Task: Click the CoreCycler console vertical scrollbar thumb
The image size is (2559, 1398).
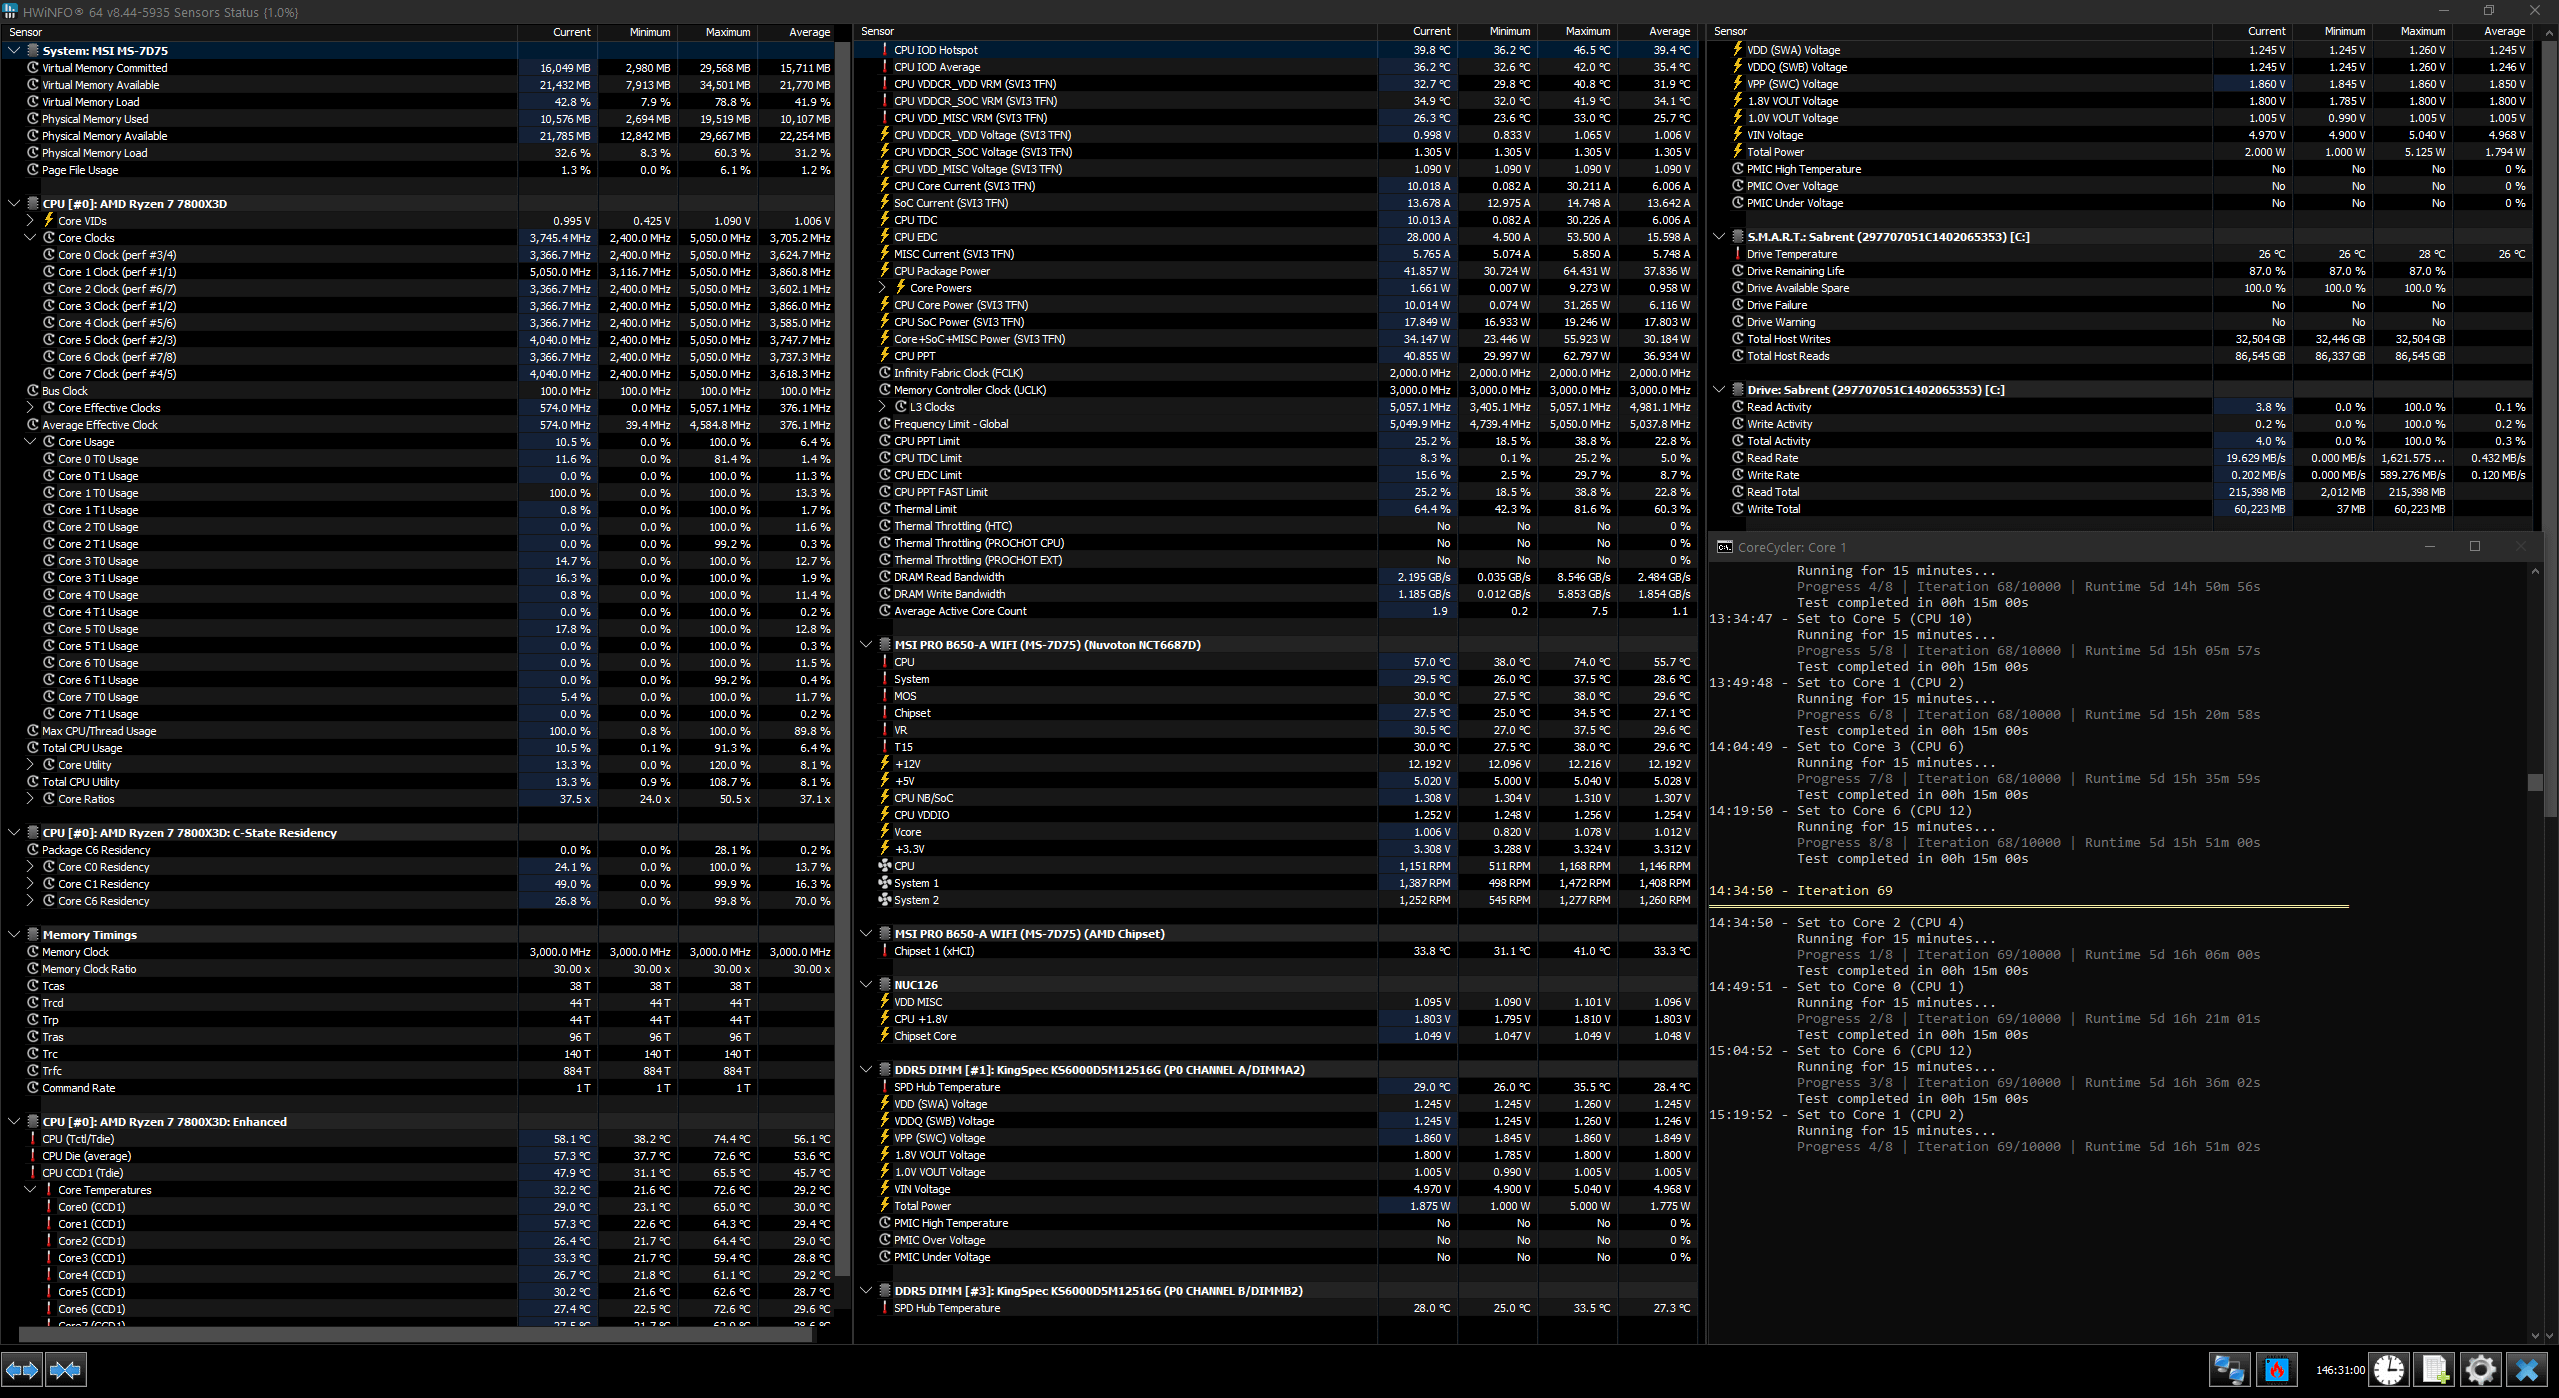Action: point(2535,782)
